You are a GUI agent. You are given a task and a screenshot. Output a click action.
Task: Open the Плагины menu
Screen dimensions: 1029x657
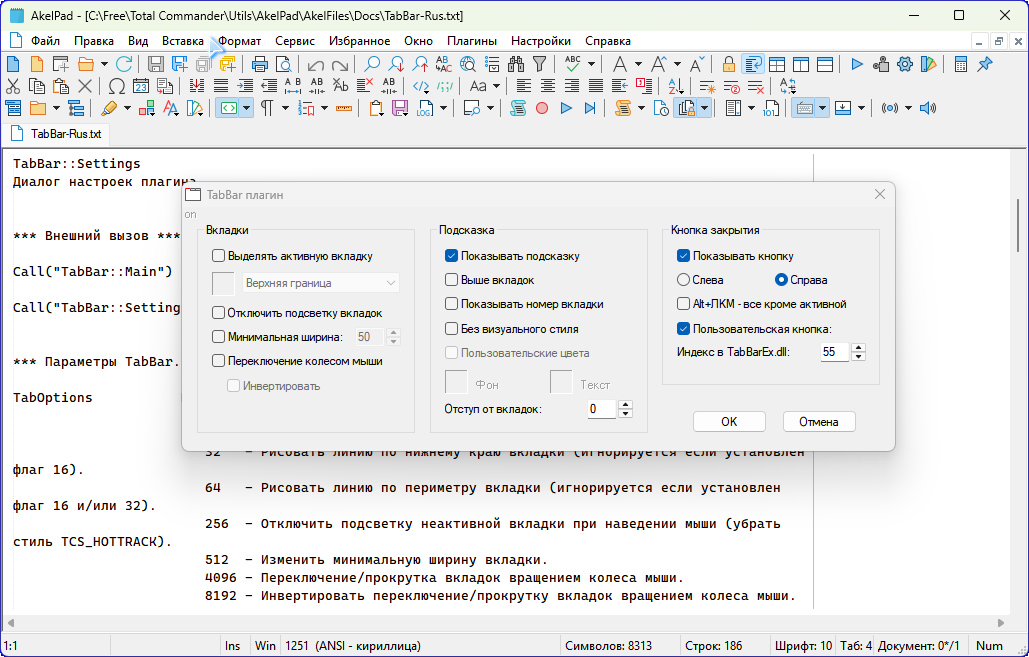472,41
